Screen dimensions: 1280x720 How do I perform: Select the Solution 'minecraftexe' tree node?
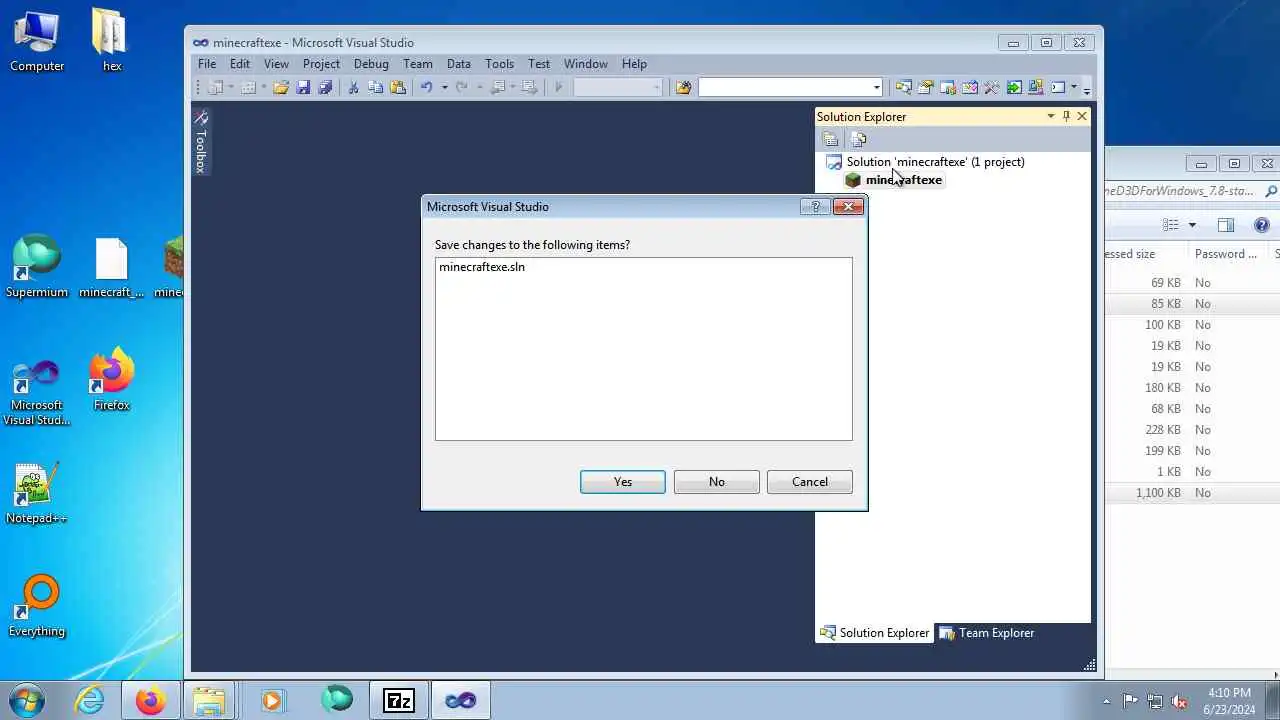(x=935, y=162)
